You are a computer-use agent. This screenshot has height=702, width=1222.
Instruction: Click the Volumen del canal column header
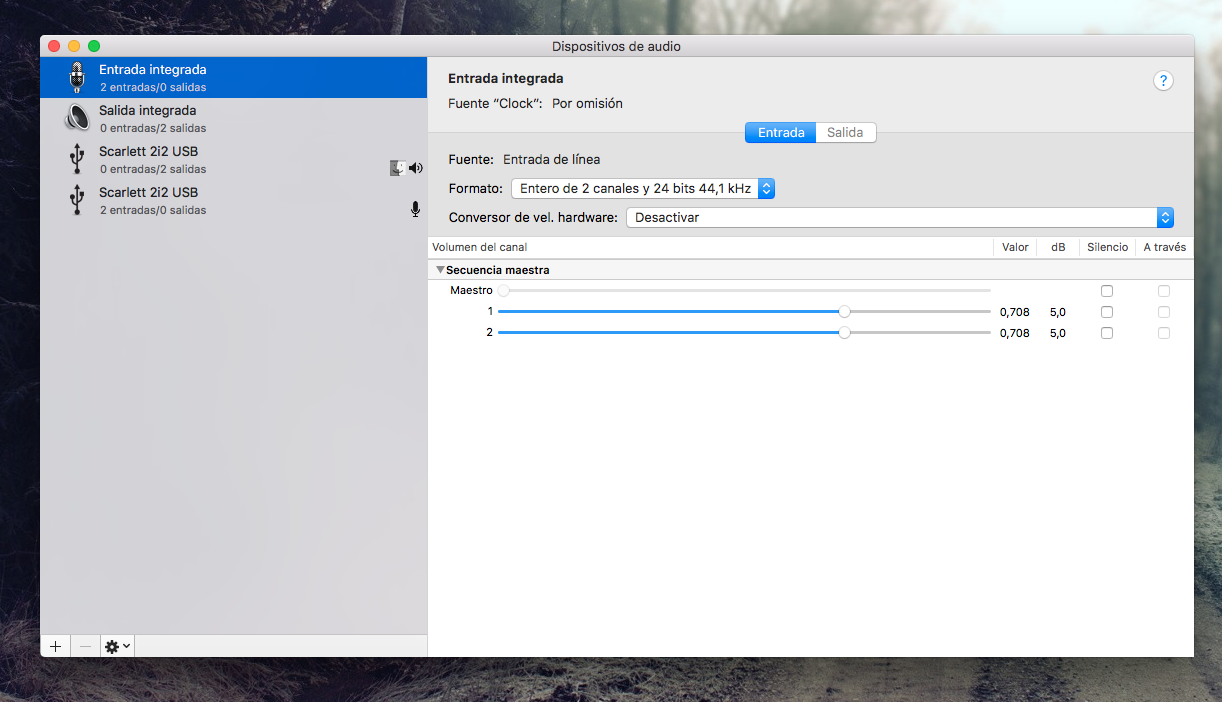480,247
